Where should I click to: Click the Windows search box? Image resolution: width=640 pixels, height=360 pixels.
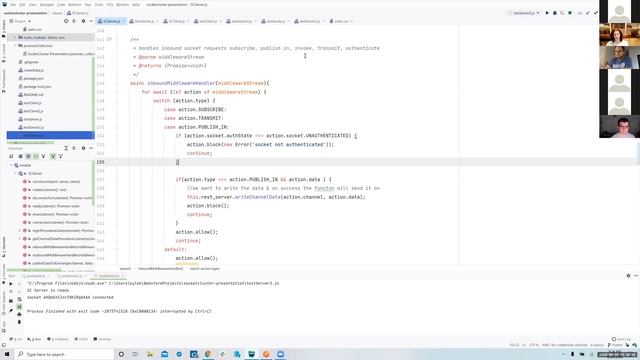coord(64,354)
